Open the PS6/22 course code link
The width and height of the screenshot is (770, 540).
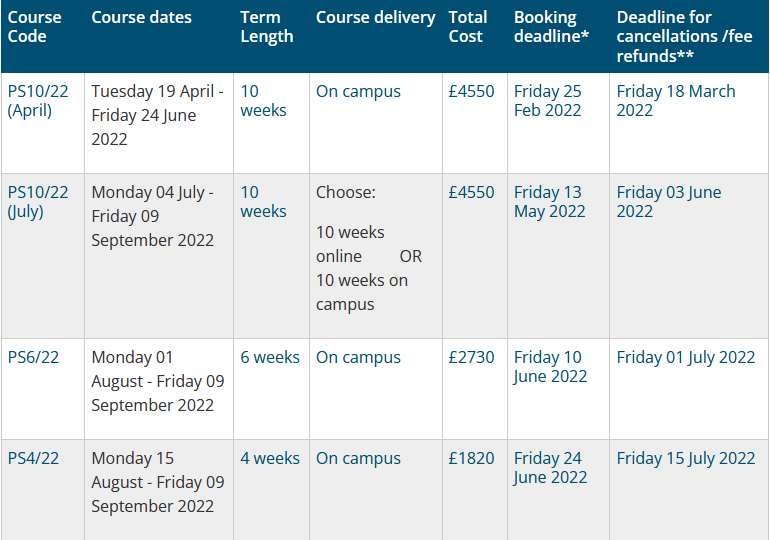pyautogui.click(x=33, y=357)
